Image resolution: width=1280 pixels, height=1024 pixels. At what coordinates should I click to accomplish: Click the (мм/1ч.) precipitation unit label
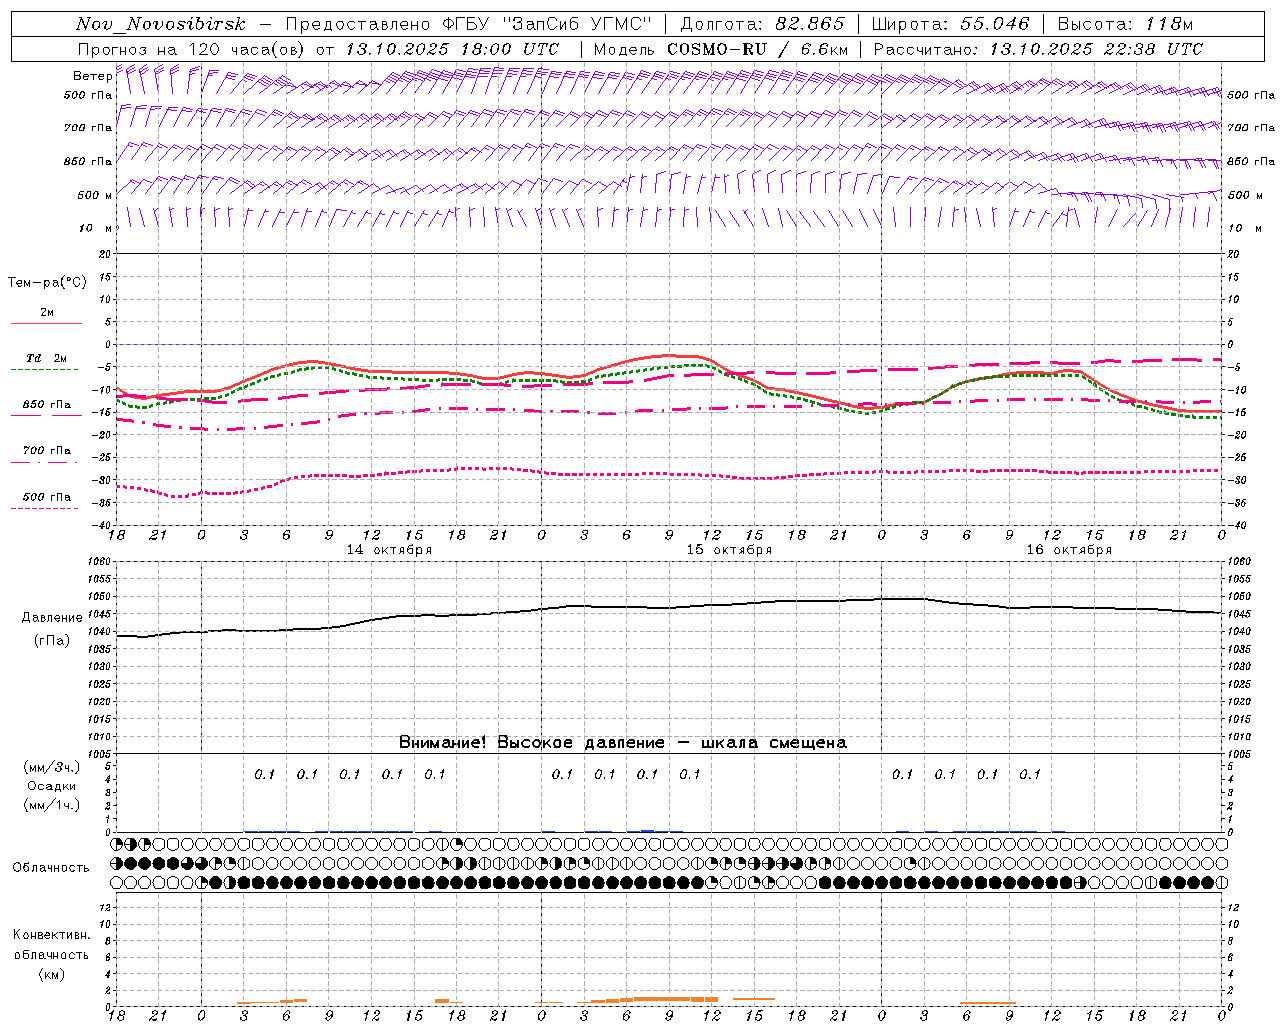[52, 805]
